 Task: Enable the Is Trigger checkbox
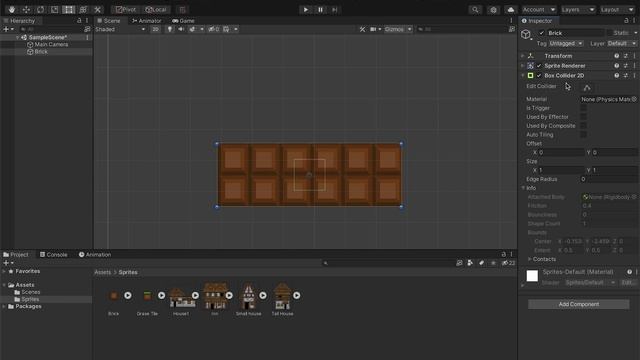583,108
